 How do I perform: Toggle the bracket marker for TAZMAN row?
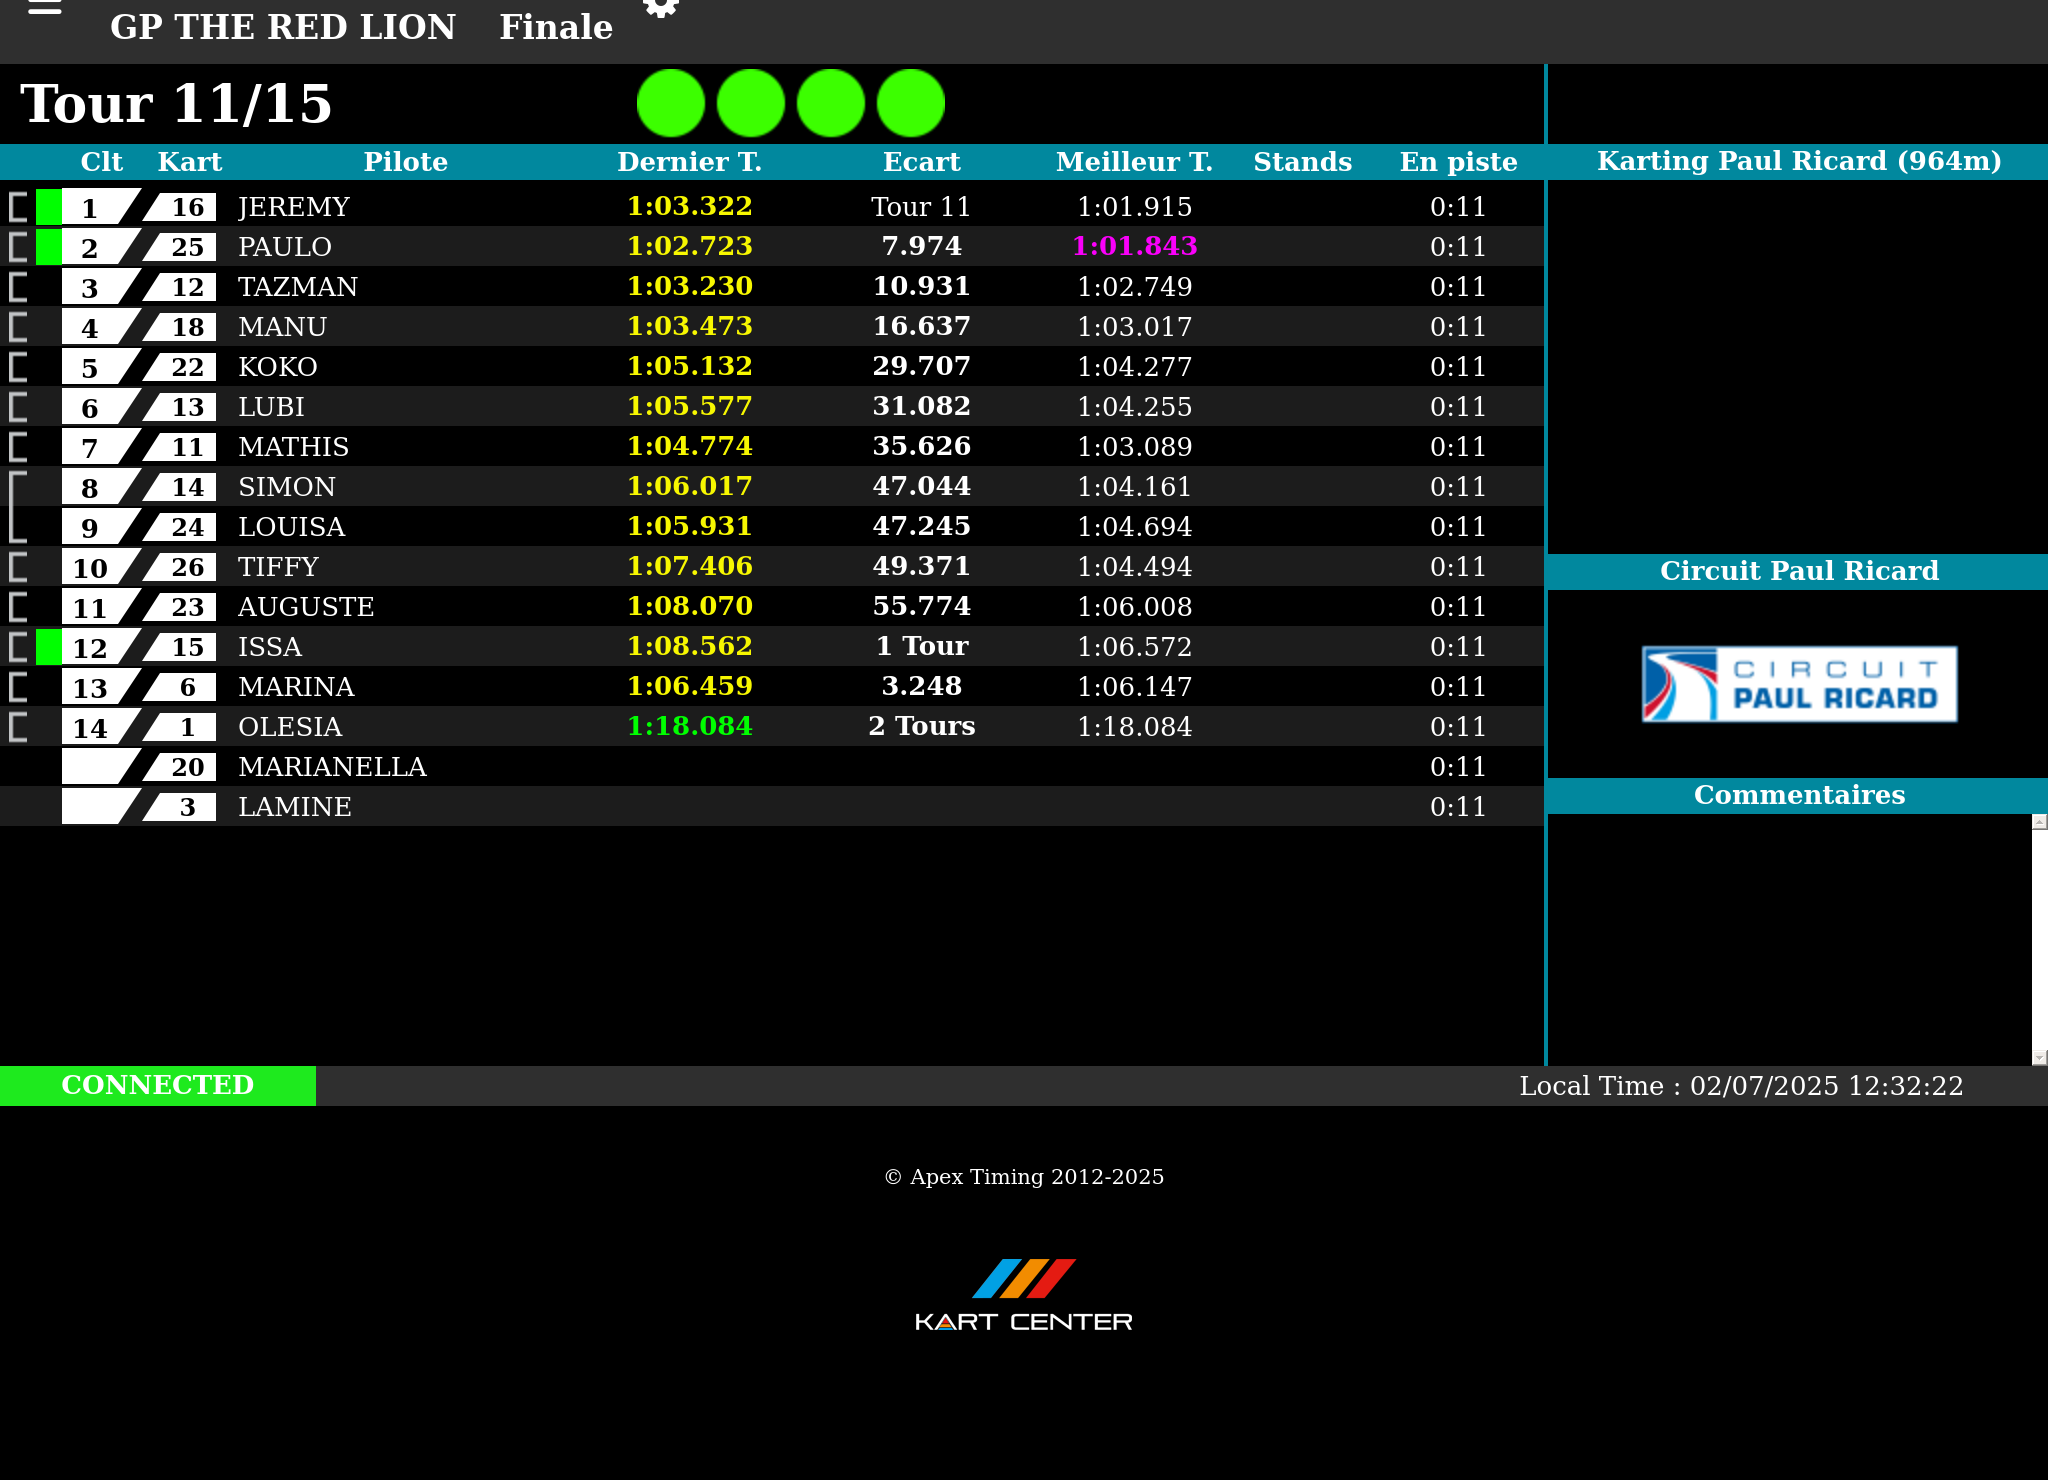pyautogui.click(x=18, y=287)
